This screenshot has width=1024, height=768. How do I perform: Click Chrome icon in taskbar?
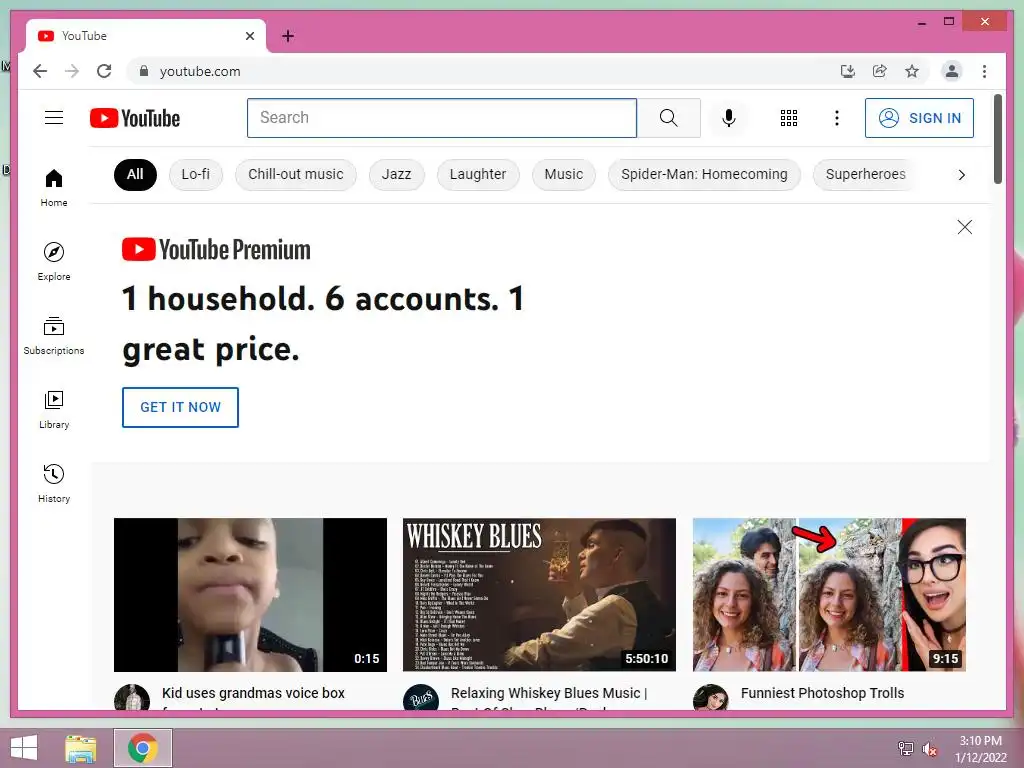click(x=142, y=748)
